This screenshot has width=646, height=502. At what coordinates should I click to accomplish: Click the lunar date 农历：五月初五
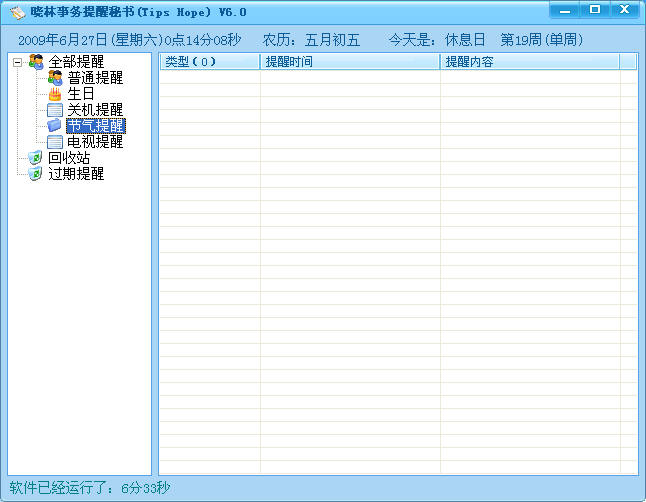[x=311, y=40]
